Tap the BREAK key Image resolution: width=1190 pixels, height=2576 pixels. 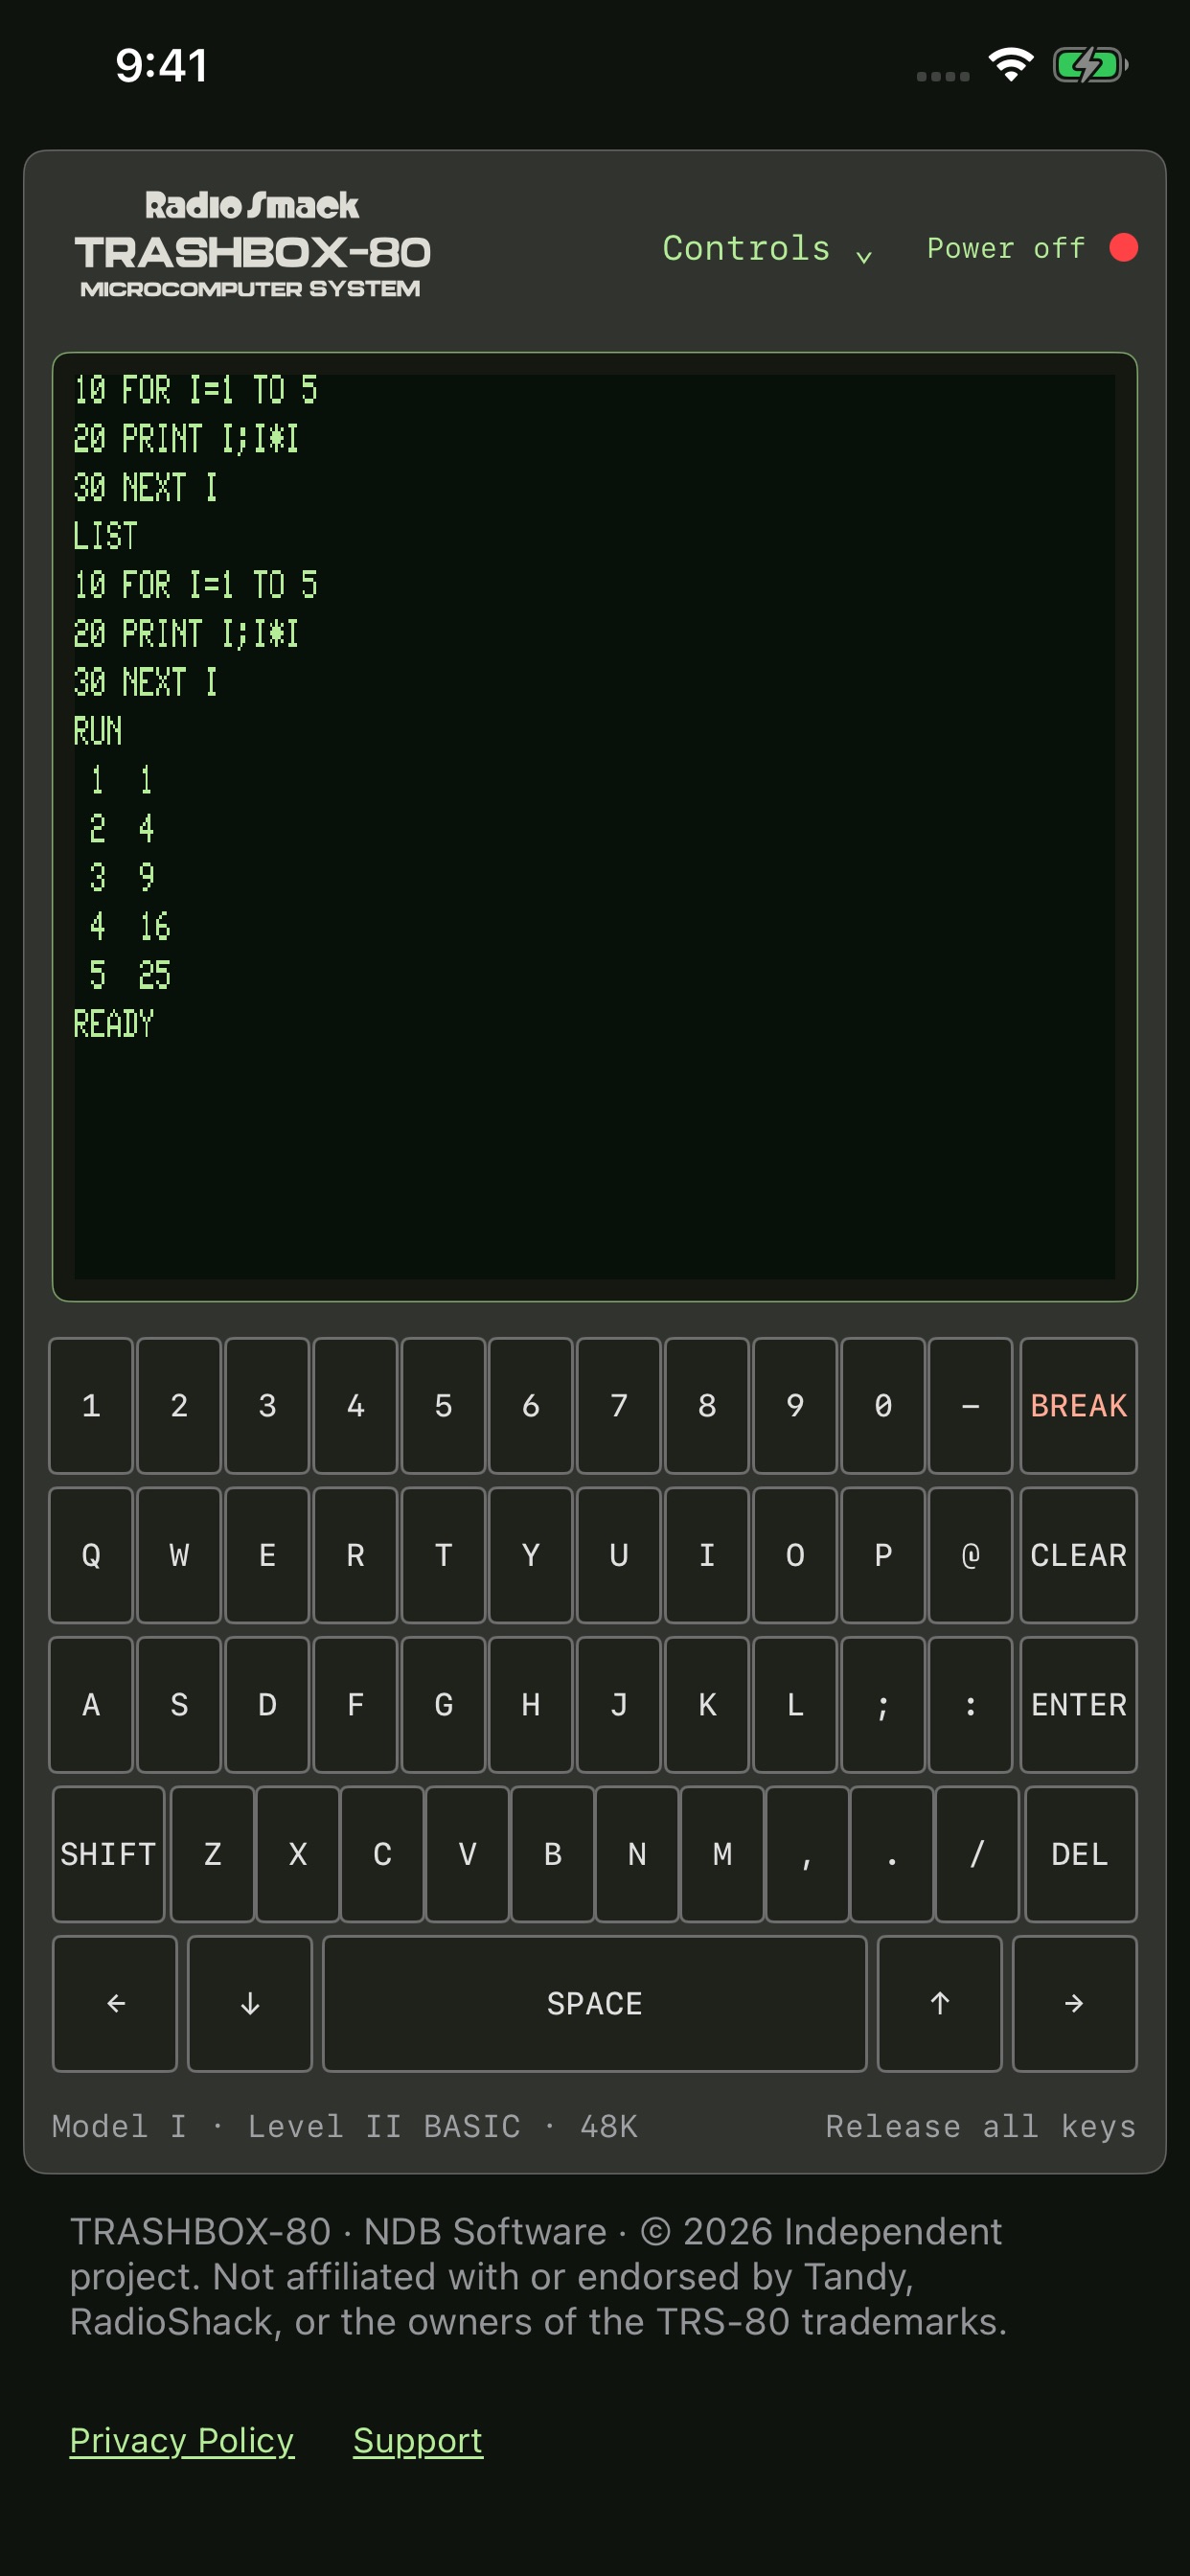[x=1078, y=1405]
